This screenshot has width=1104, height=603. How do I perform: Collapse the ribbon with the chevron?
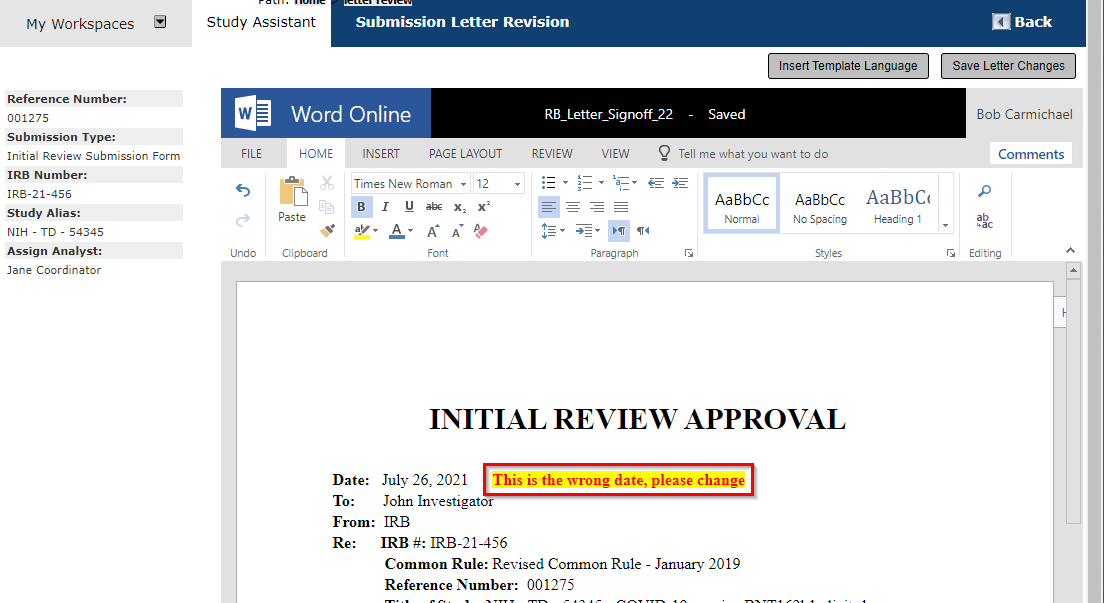pyautogui.click(x=1070, y=250)
